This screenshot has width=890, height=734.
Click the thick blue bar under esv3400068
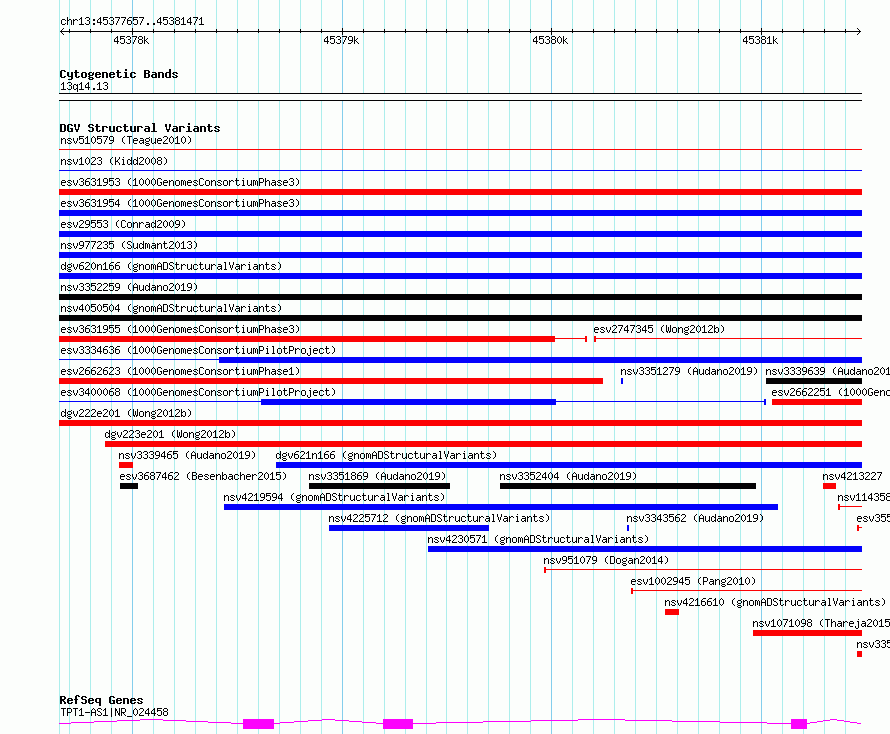(408, 402)
